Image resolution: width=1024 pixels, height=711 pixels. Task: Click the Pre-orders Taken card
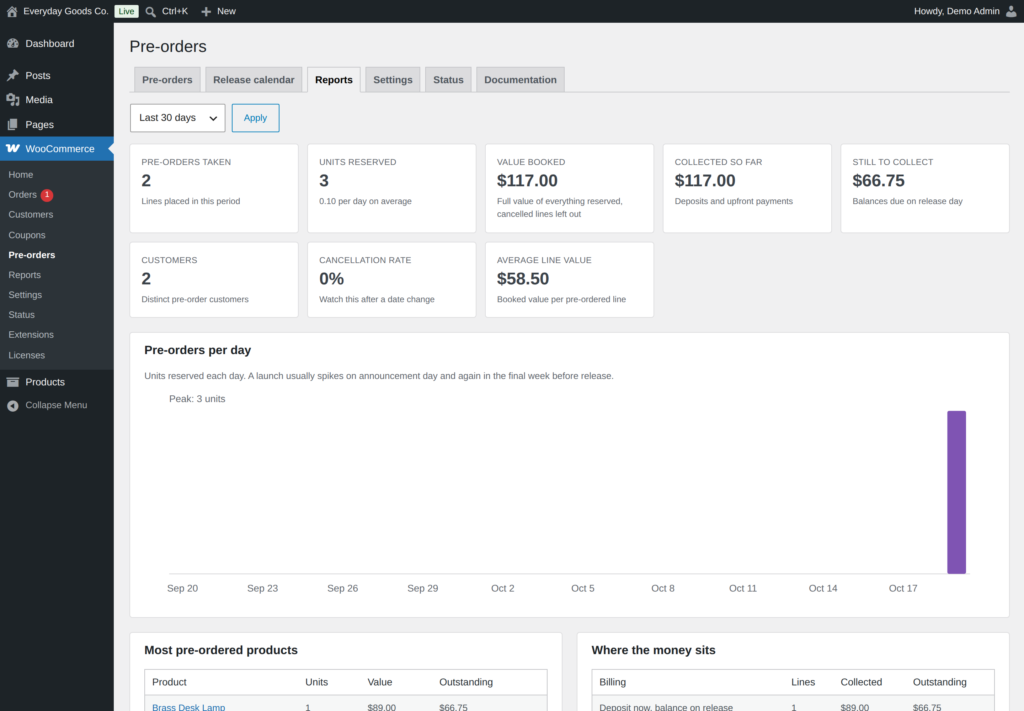[x=214, y=188]
